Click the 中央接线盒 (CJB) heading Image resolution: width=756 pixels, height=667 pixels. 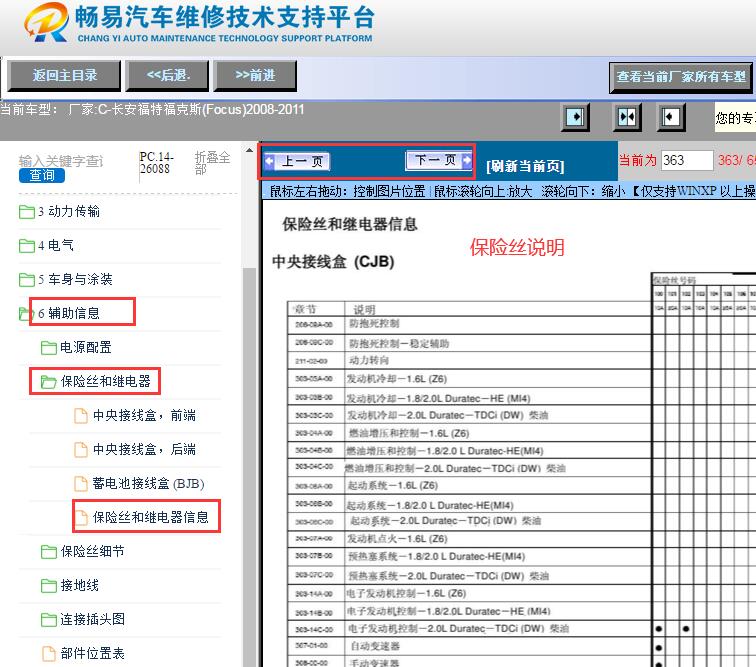pos(333,261)
